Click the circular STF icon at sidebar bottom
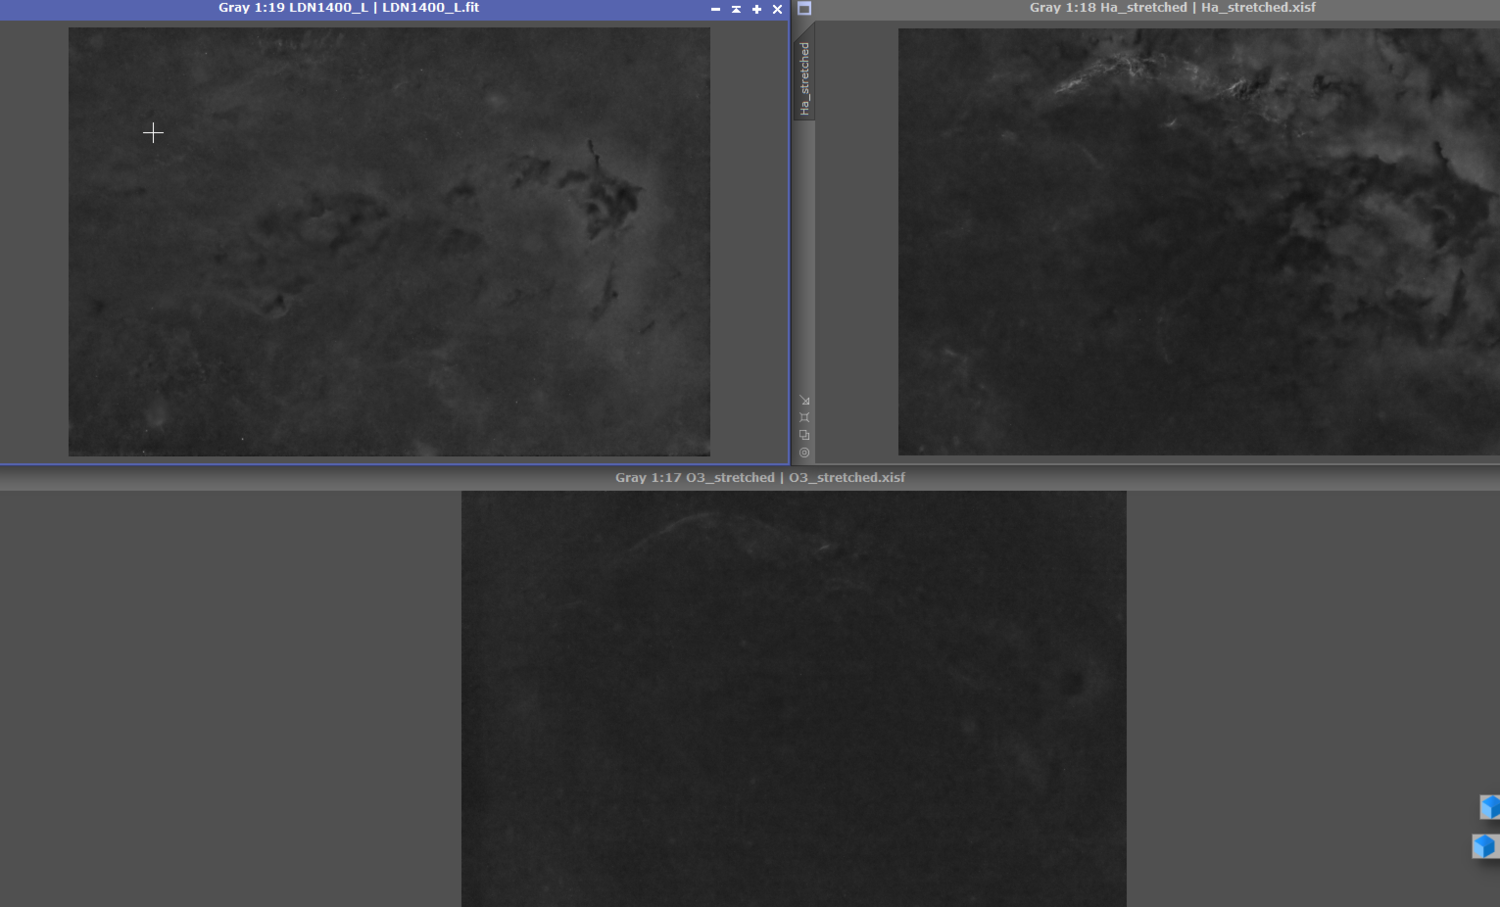The width and height of the screenshot is (1500, 907). (x=805, y=452)
